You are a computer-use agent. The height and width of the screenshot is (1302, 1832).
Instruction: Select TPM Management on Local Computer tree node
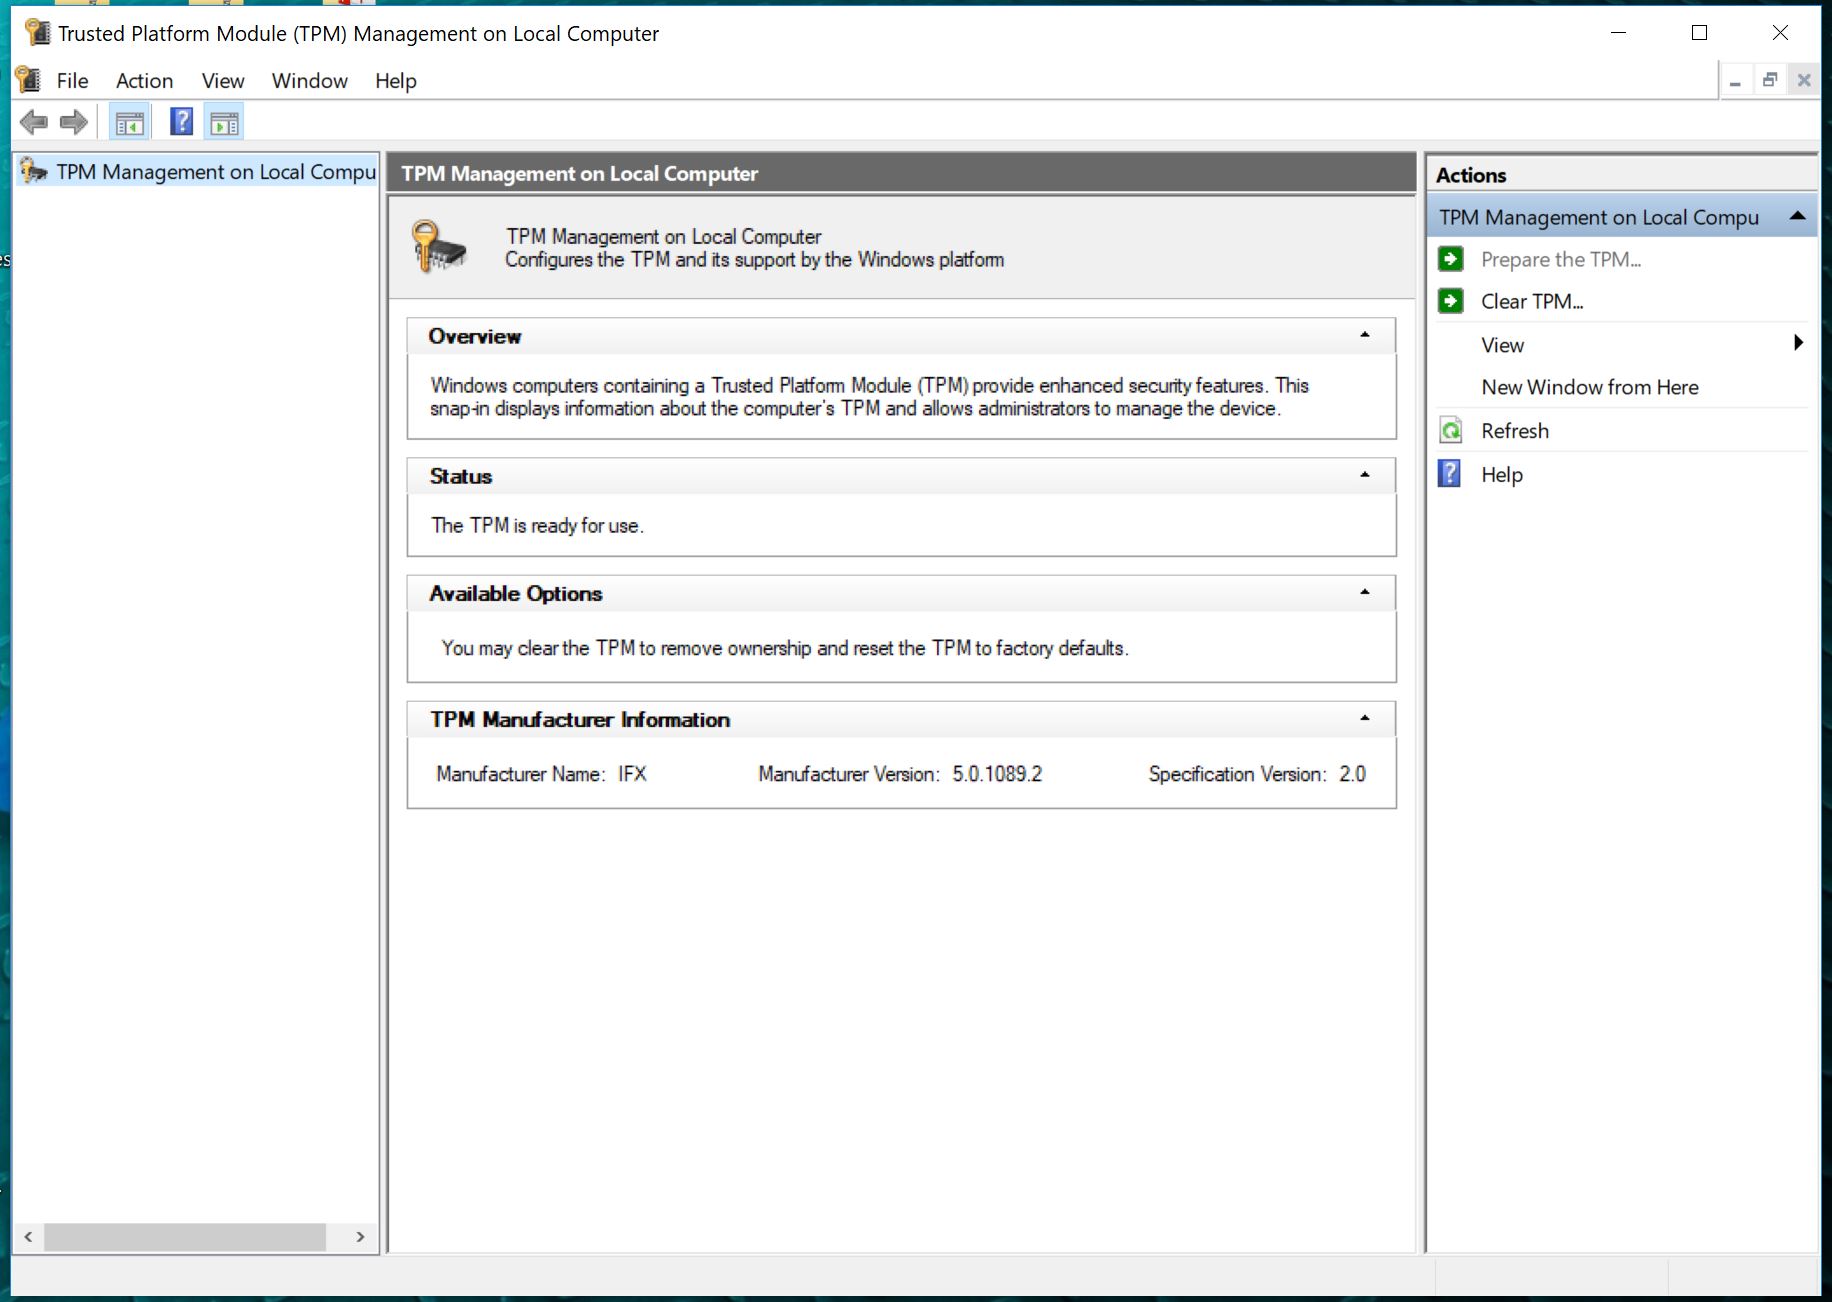coord(216,172)
